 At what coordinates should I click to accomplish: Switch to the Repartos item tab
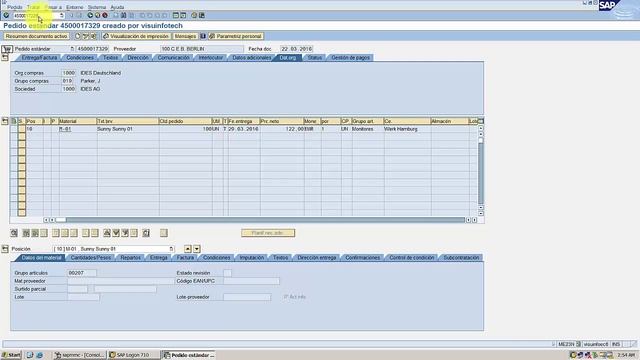point(131,258)
